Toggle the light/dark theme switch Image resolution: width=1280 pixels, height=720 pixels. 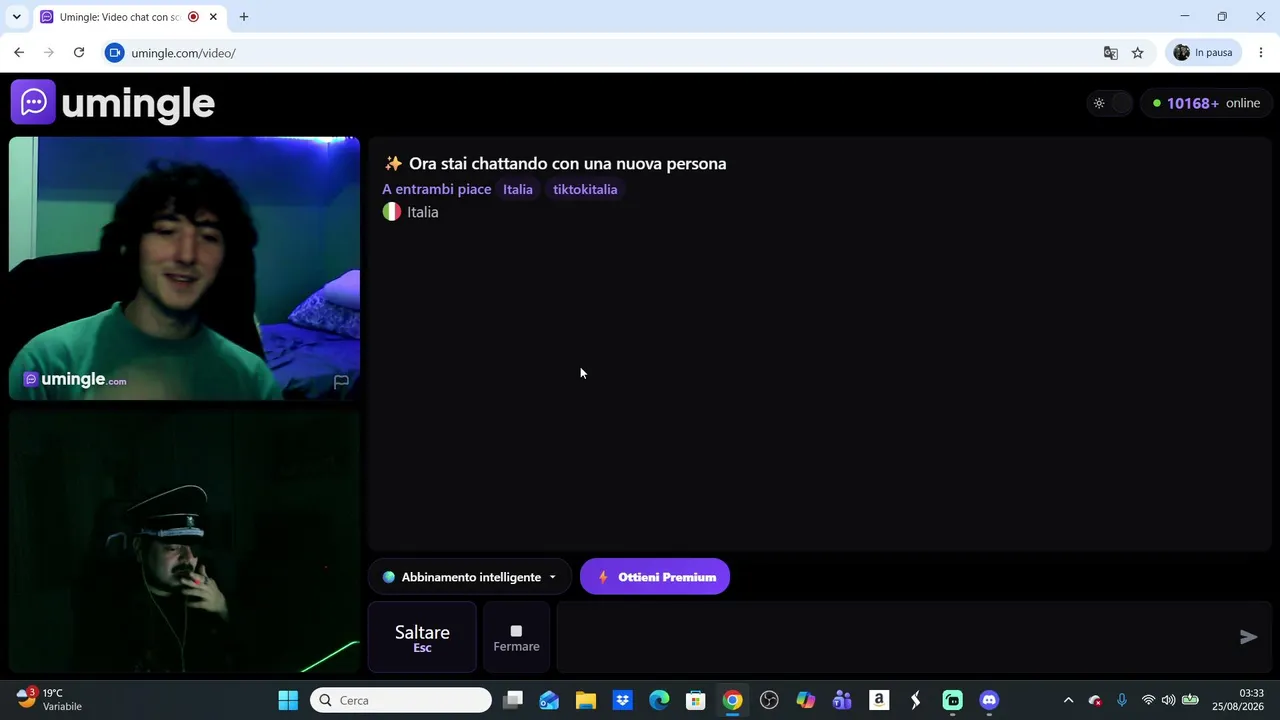[x=1110, y=103]
